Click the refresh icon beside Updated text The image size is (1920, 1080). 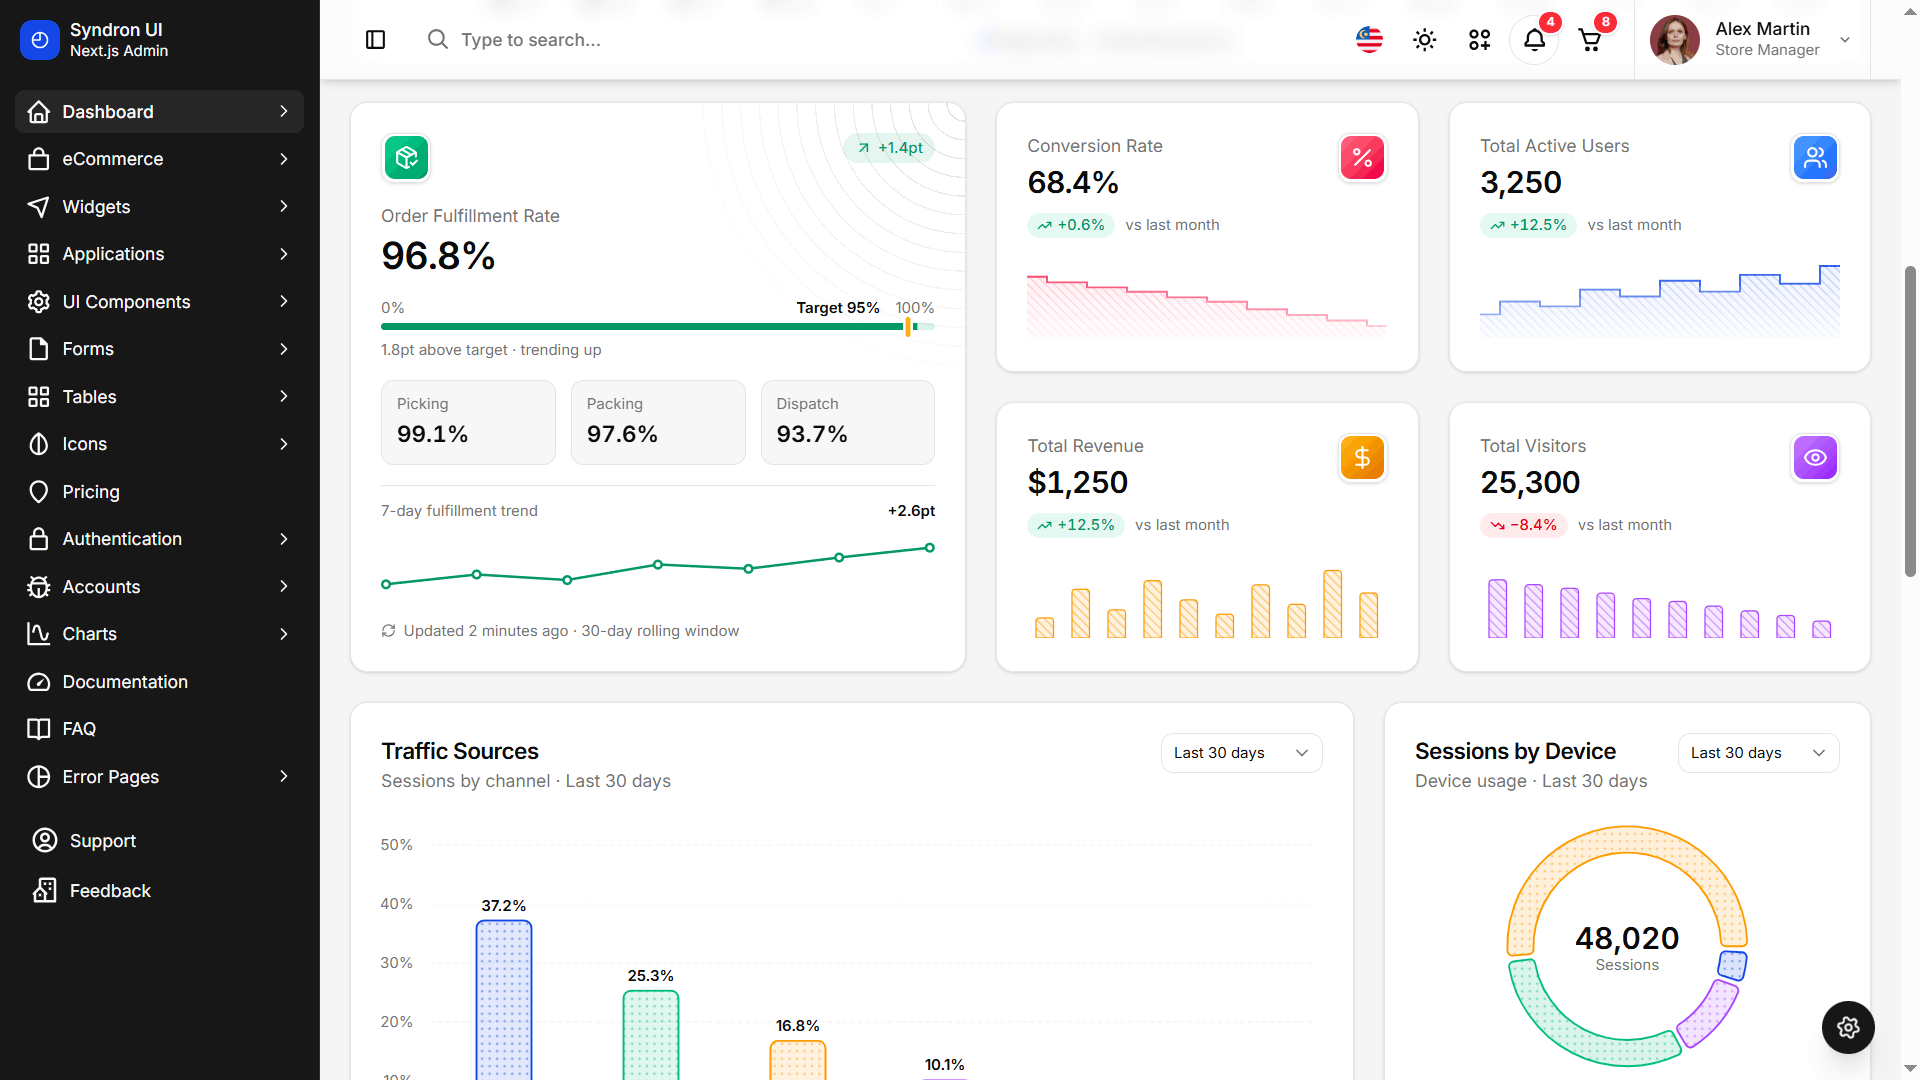(x=388, y=631)
